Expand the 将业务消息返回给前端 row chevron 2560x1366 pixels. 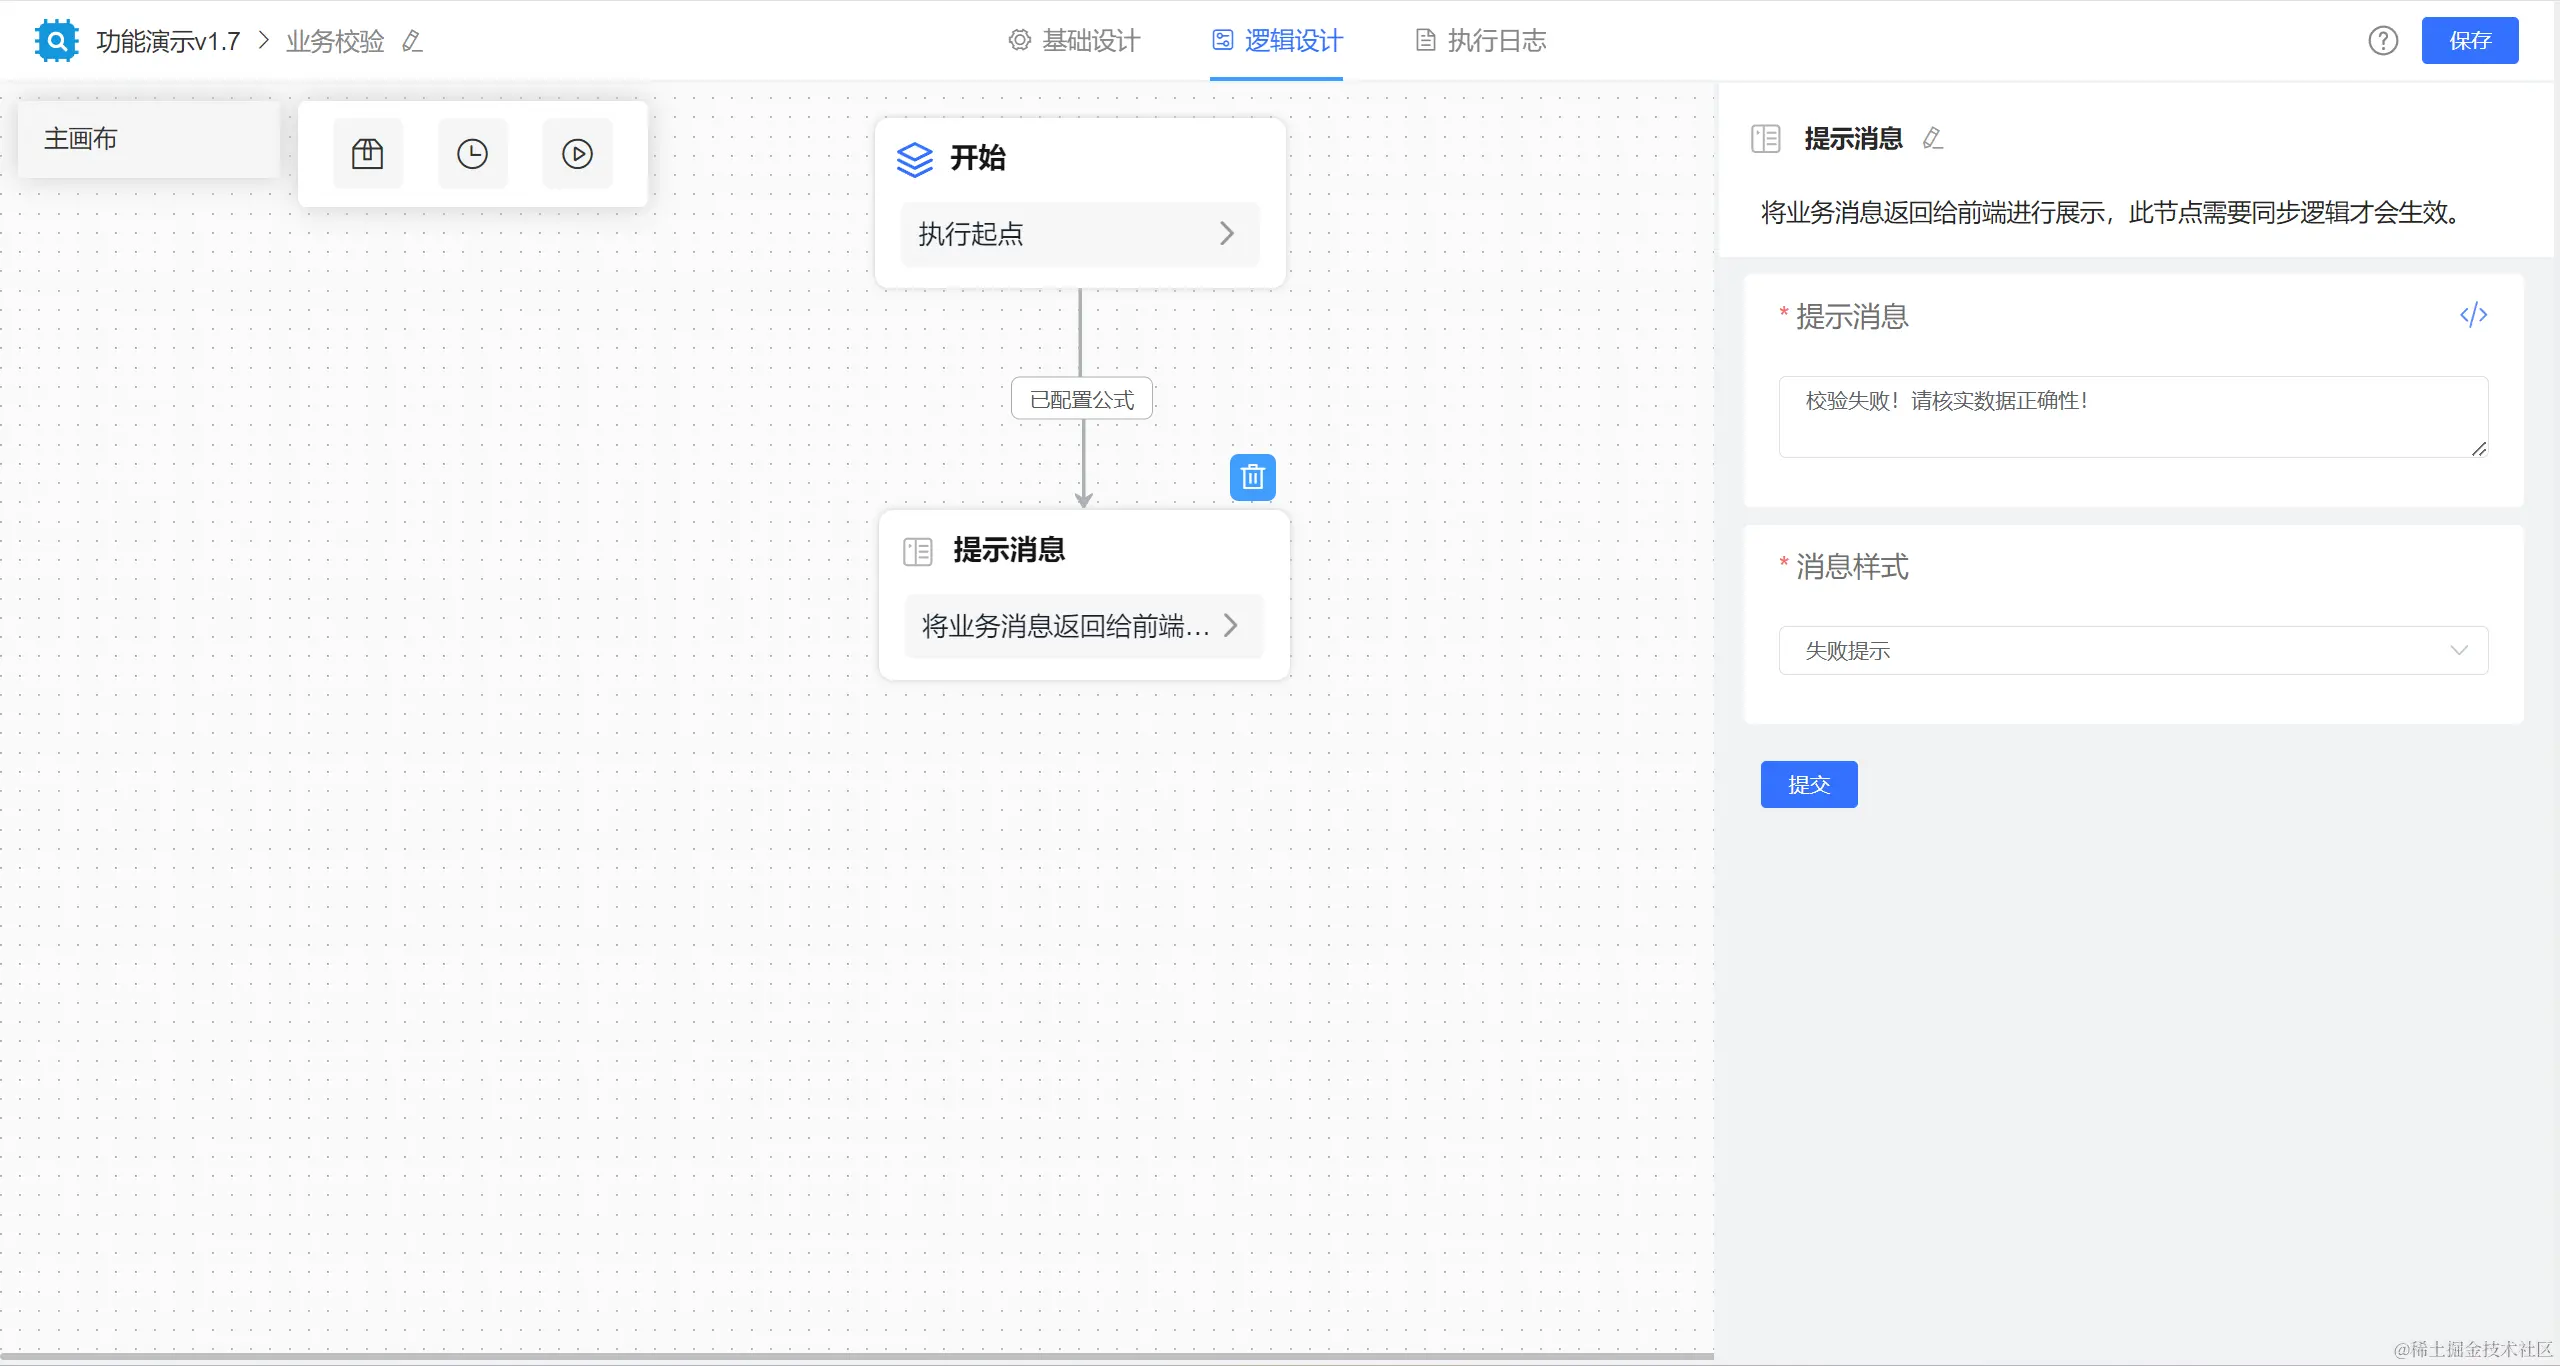click(x=1231, y=626)
